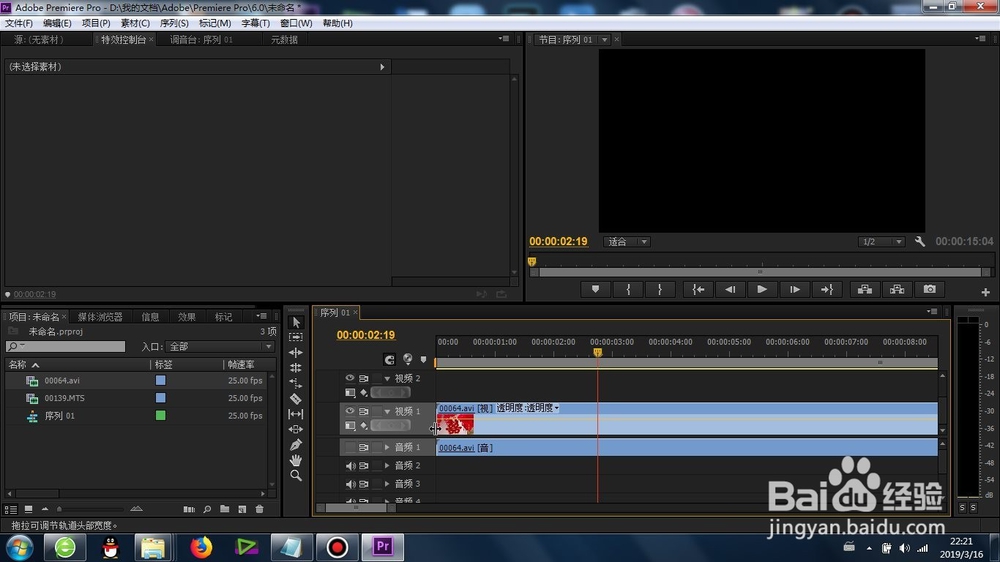Screen dimensions: 1000x562
Task: Select the Pen tool
Action: [296, 445]
